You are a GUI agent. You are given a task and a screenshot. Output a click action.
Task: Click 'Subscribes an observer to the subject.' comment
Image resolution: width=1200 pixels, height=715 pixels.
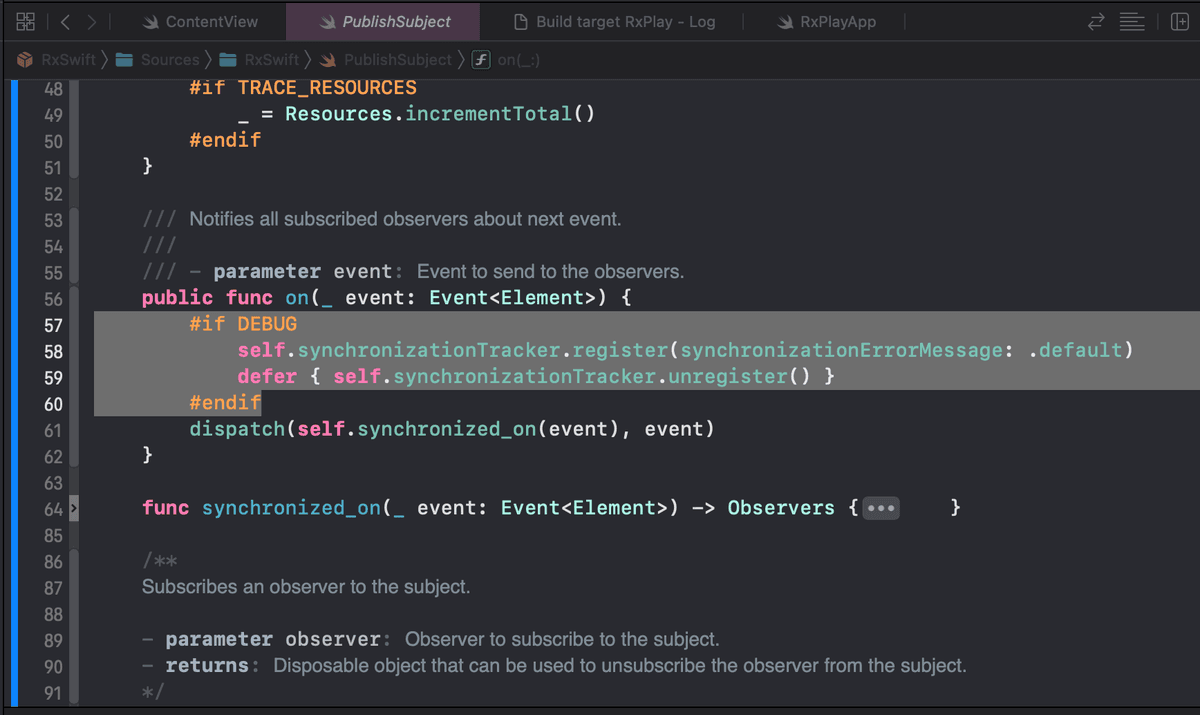coord(306,587)
